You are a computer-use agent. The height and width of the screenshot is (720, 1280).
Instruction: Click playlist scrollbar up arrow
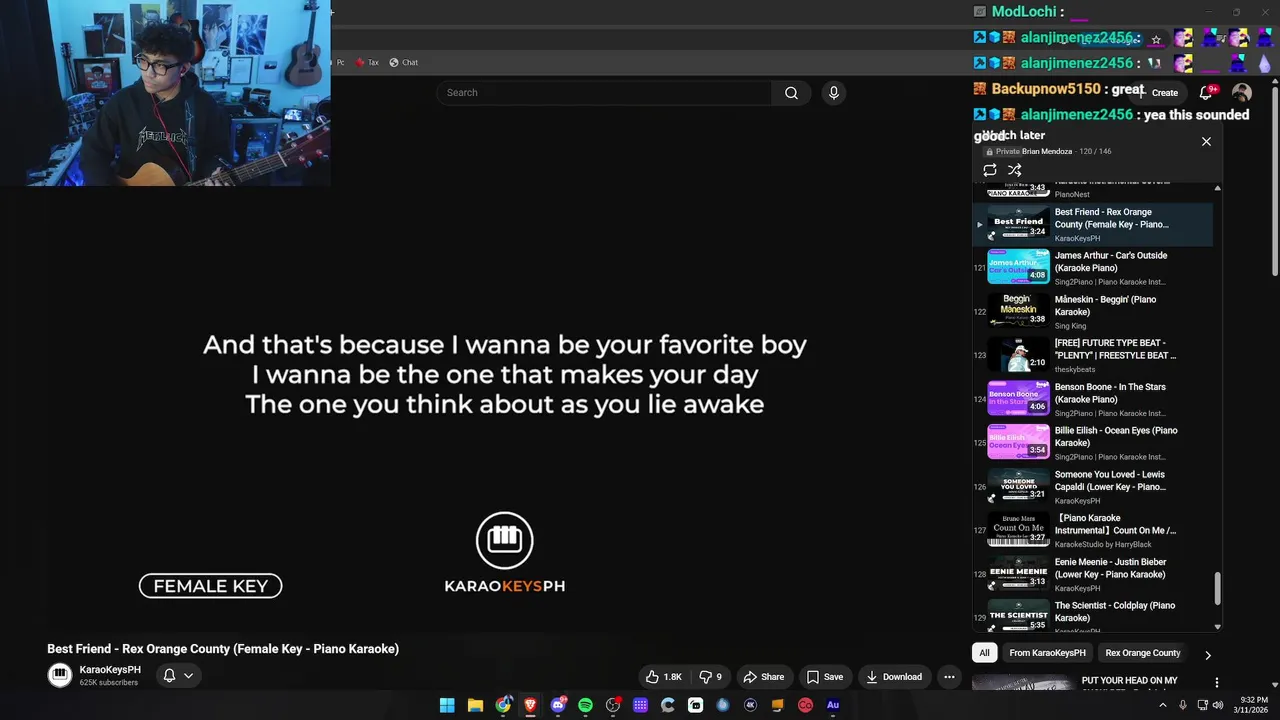(x=1217, y=188)
